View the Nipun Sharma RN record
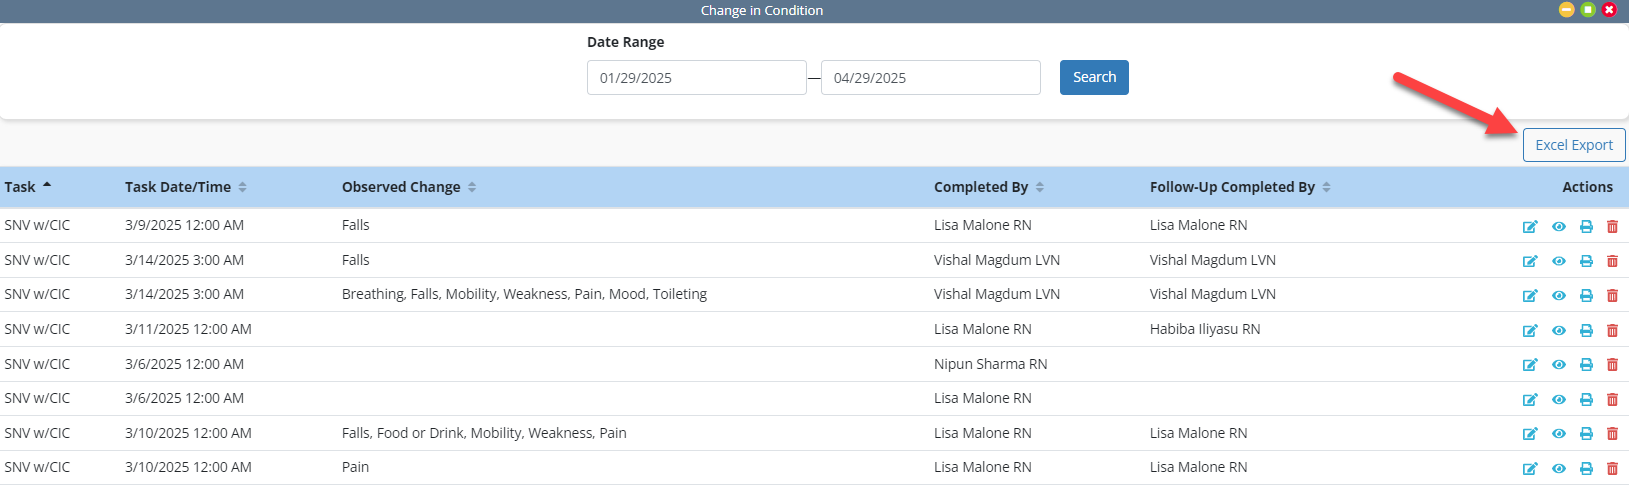Viewport: 1629px width, 485px height. coord(1559,365)
